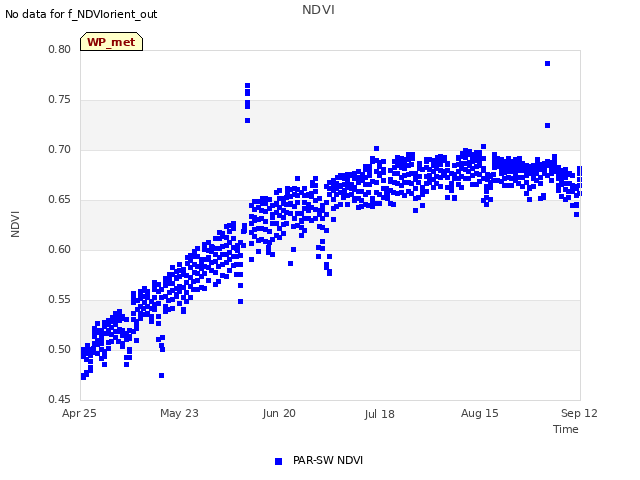Screen dimensions: 640x480
Task: Click the WP_met label box
Action: point(111,42)
